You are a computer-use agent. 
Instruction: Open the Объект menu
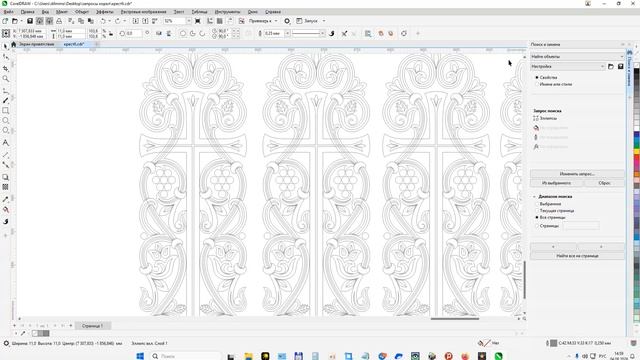point(82,12)
